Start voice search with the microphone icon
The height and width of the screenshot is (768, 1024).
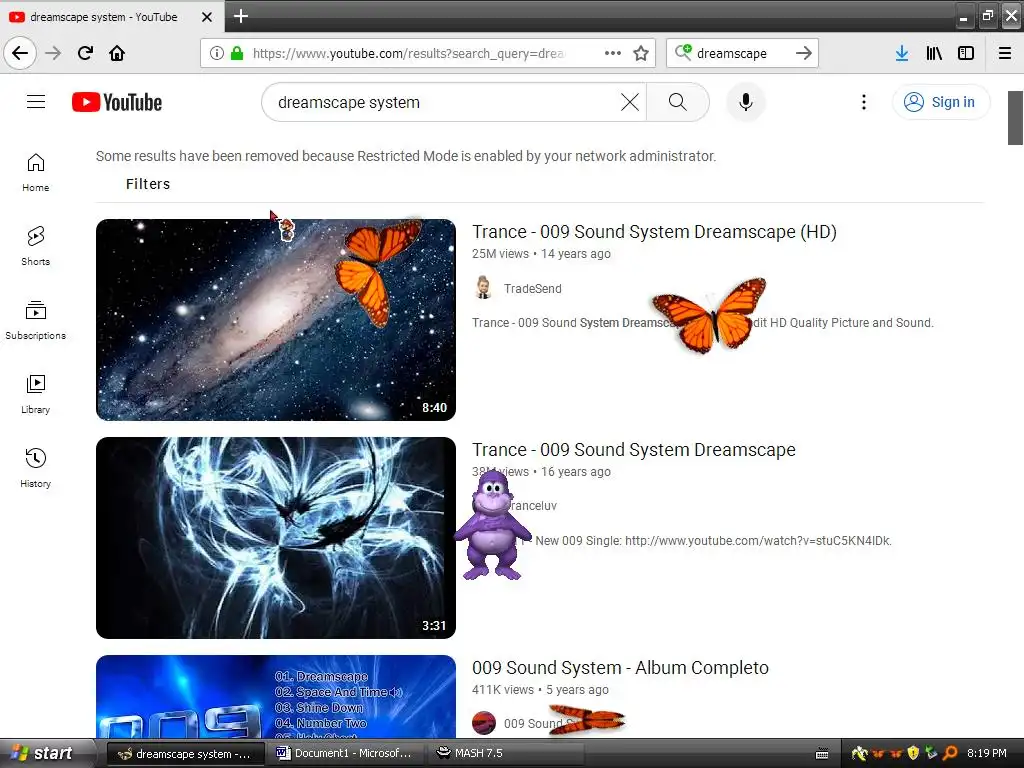pyautogui.click(x=745, y=102)
